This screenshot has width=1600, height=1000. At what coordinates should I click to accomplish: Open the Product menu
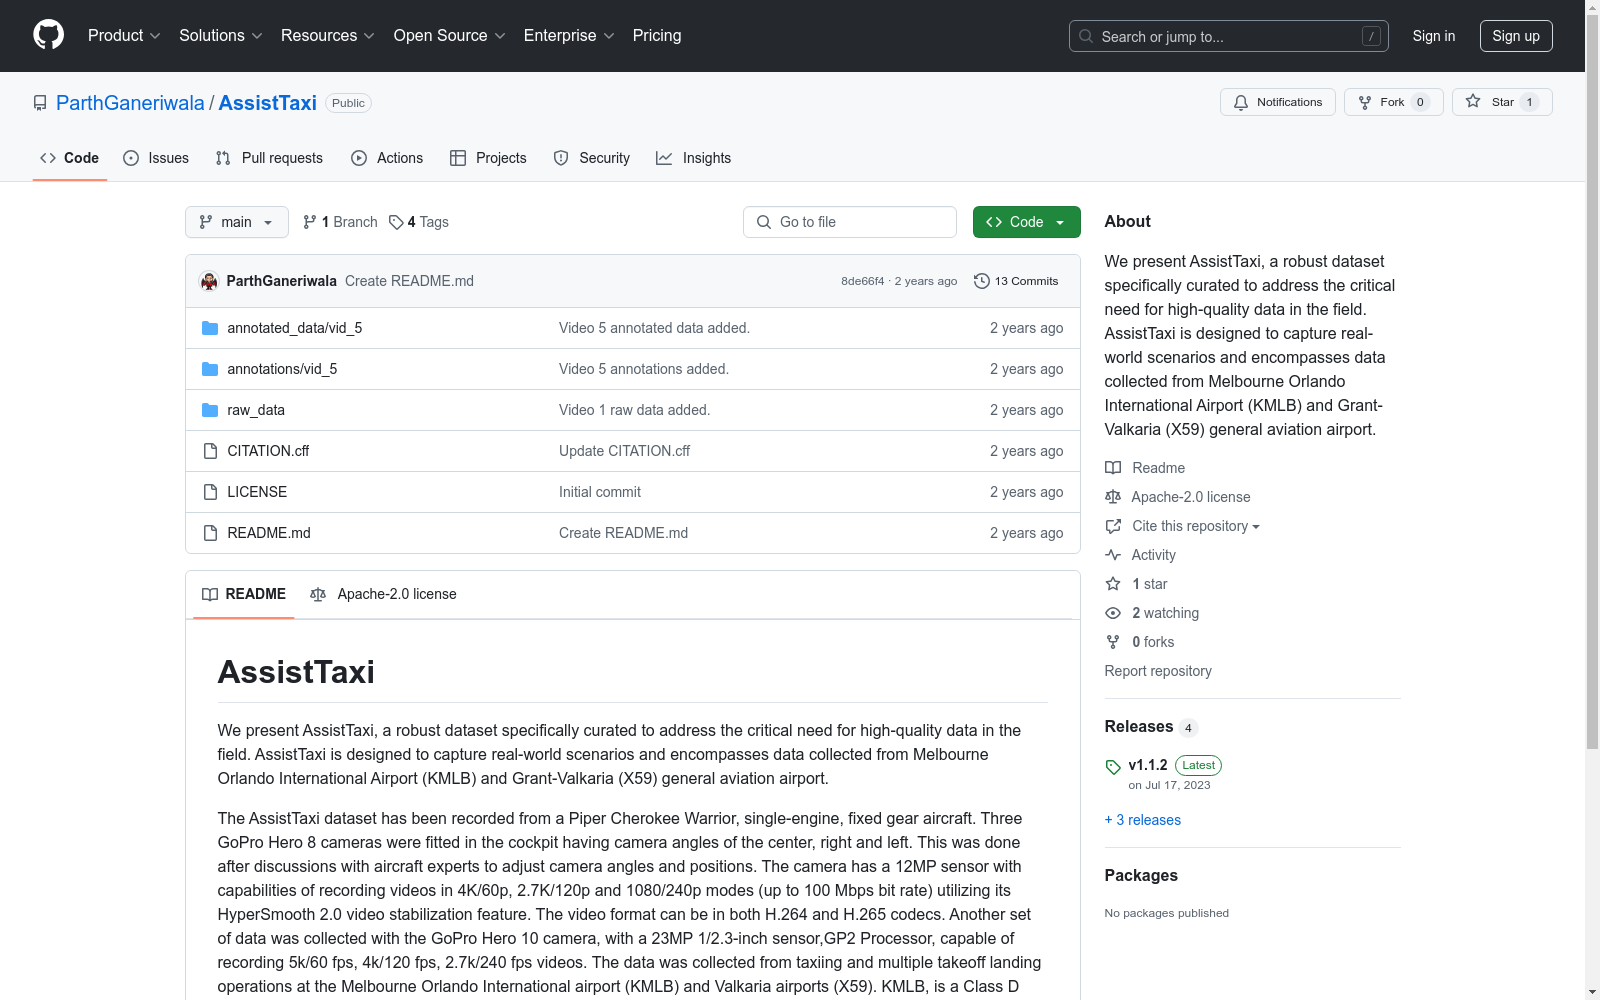tap(124, 36)
